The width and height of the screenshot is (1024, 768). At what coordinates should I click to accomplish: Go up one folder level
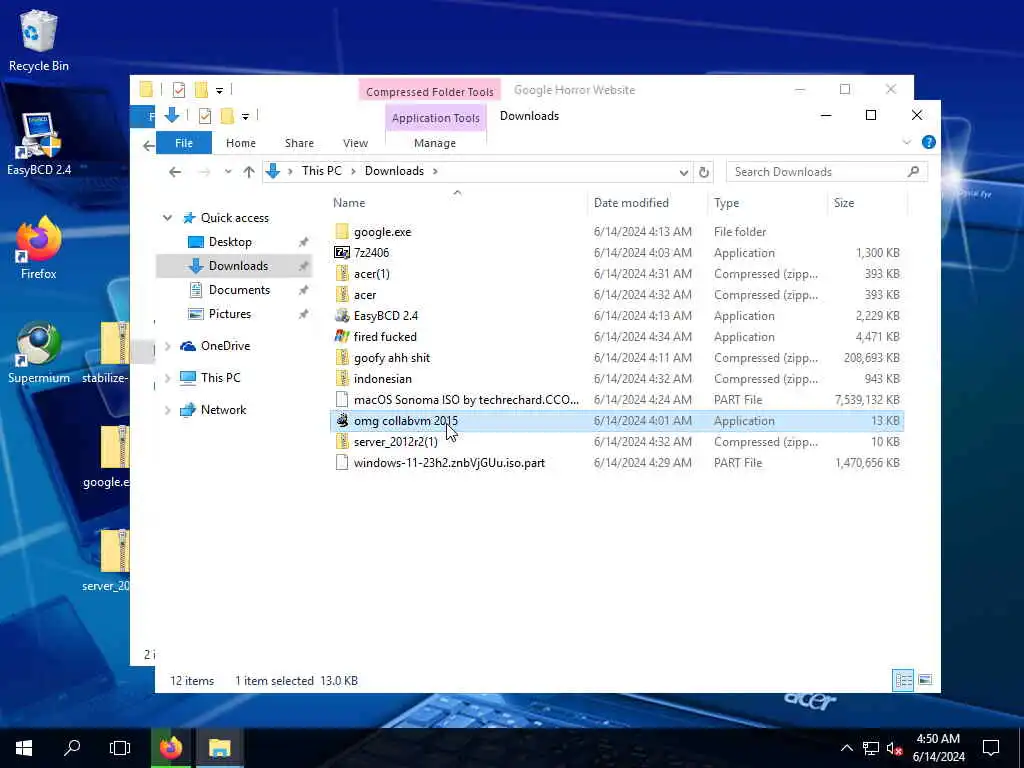249,172
